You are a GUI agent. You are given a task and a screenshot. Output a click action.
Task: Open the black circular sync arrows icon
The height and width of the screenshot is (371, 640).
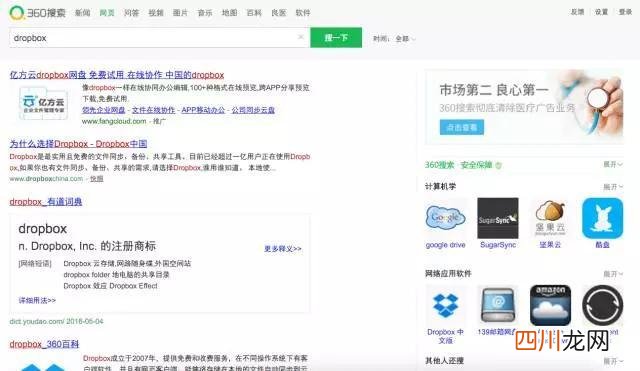click(602, 305)
